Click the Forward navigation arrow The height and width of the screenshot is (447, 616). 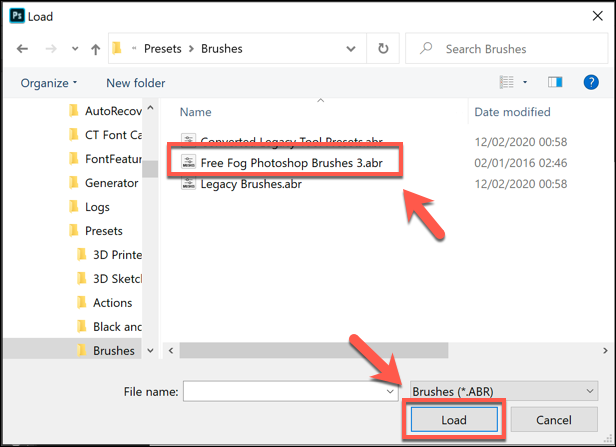(x=51, y=49)
